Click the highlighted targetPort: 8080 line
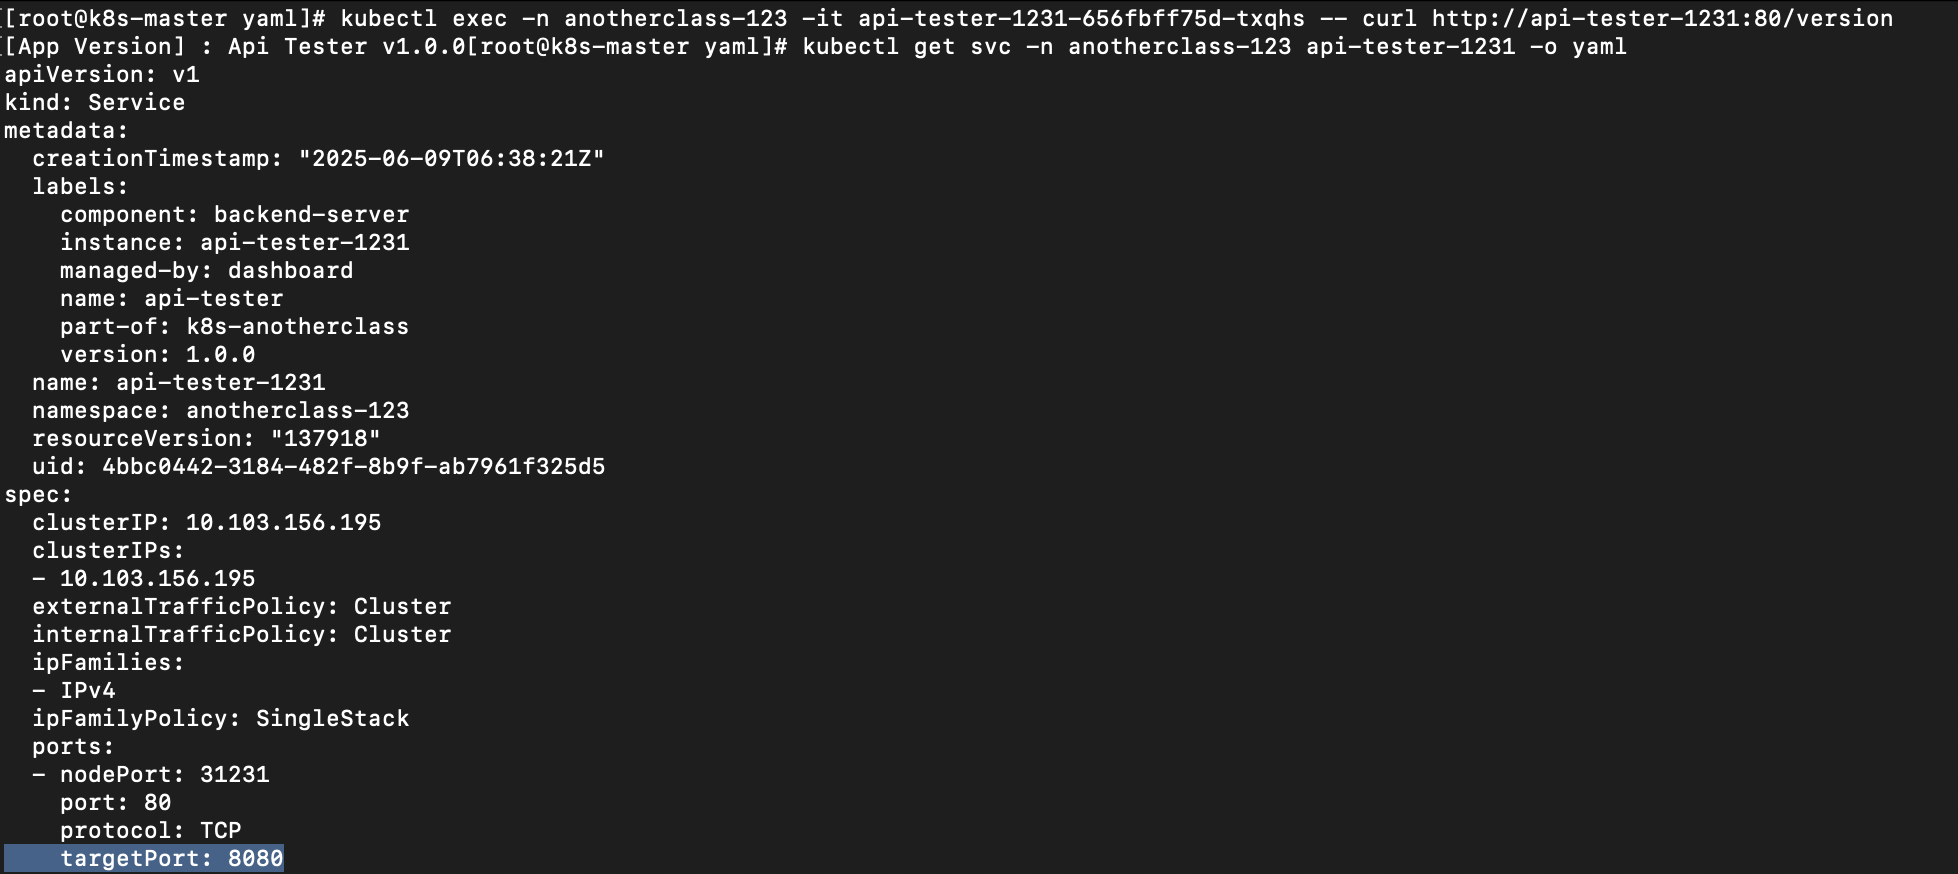 (171, 858)
